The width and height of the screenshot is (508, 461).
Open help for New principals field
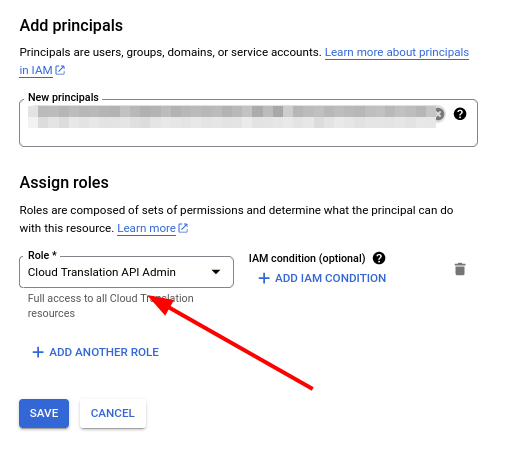(x=460, y=114)
